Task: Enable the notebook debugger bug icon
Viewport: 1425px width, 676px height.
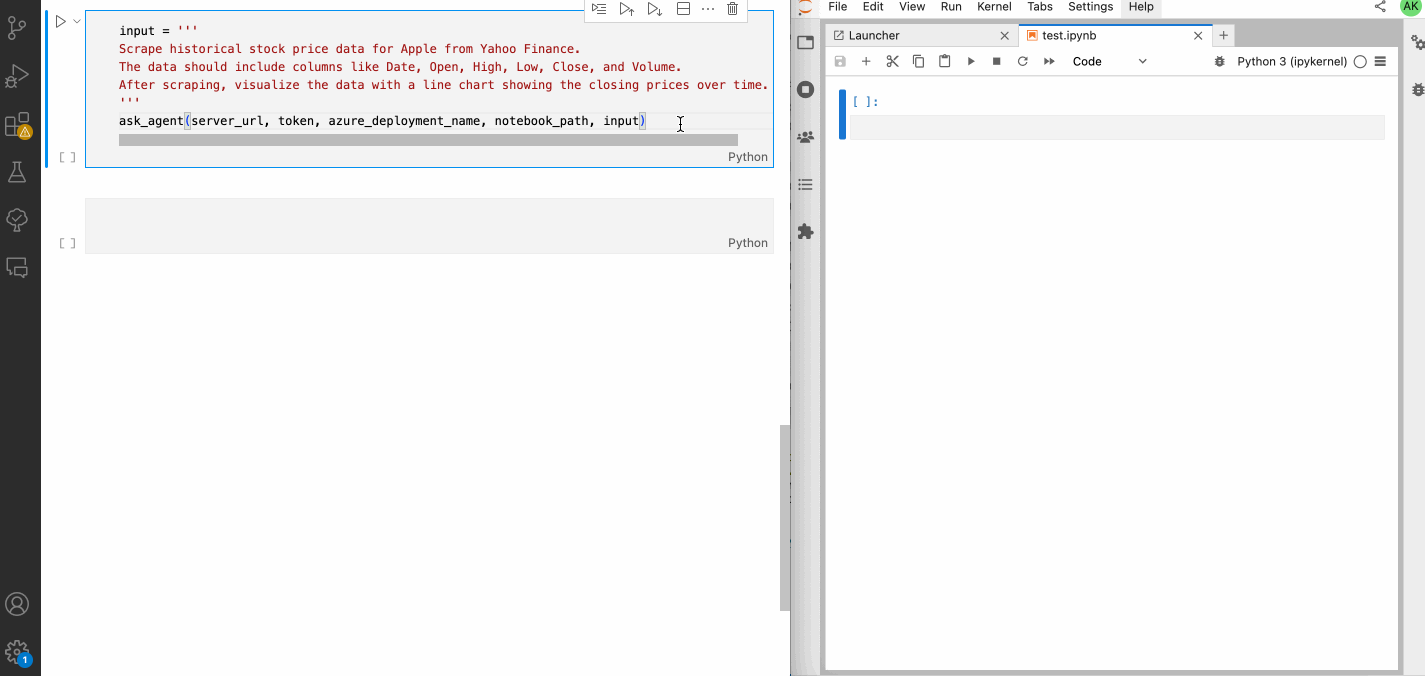Action: click(1218, 61)
